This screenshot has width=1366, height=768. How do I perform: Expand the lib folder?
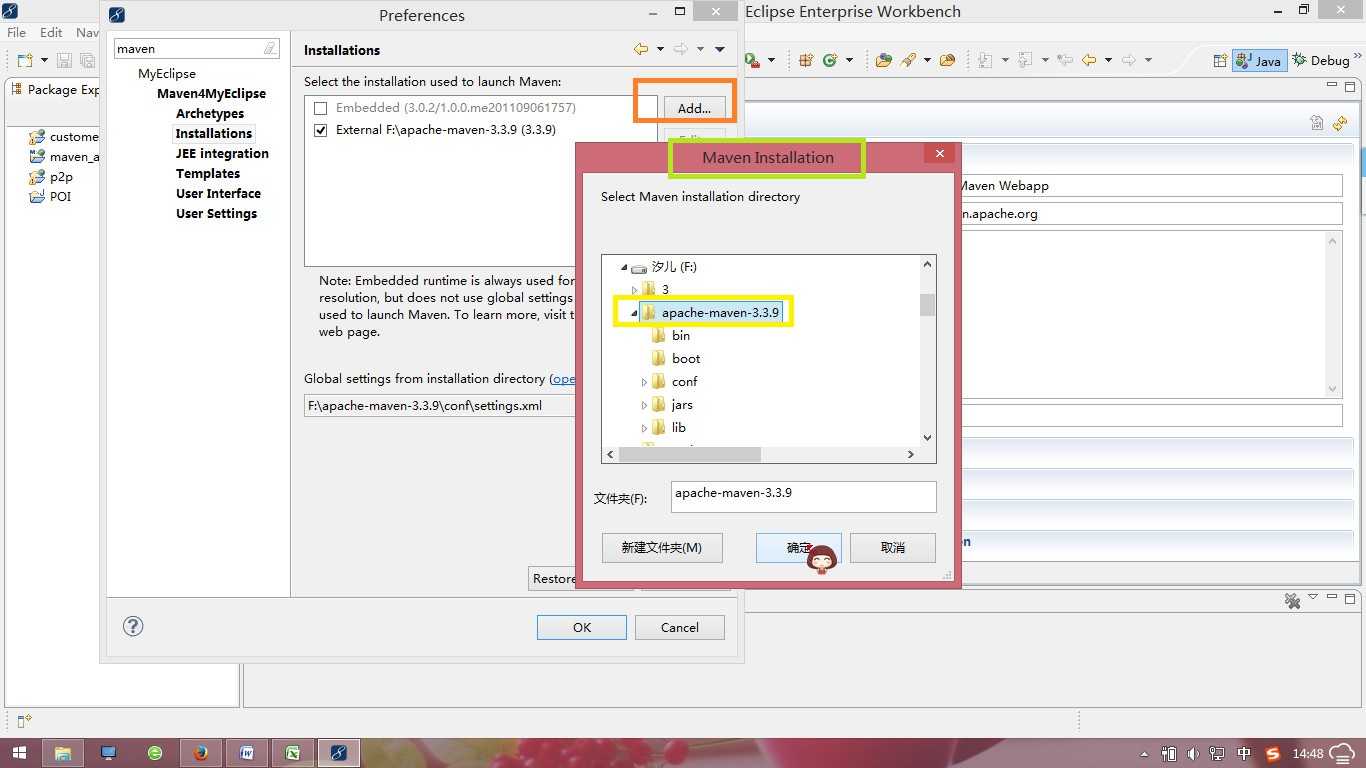click(644, 428)
